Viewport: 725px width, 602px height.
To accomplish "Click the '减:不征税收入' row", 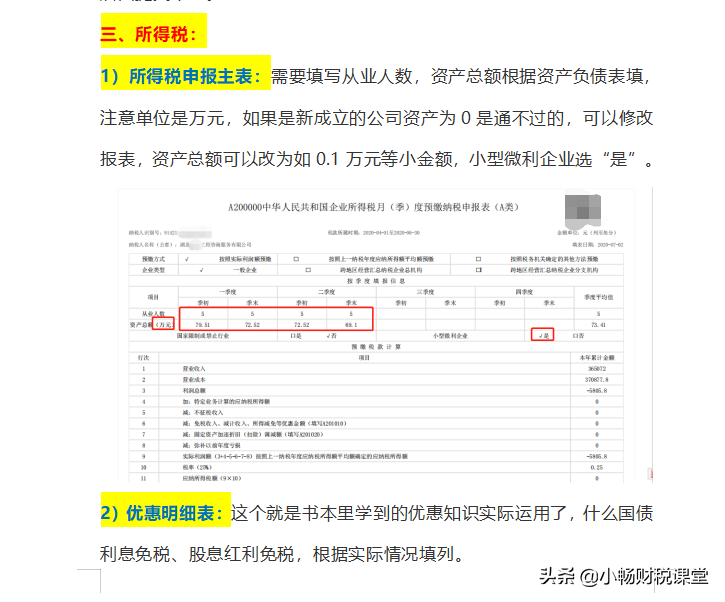I will (x=376, y=413).
